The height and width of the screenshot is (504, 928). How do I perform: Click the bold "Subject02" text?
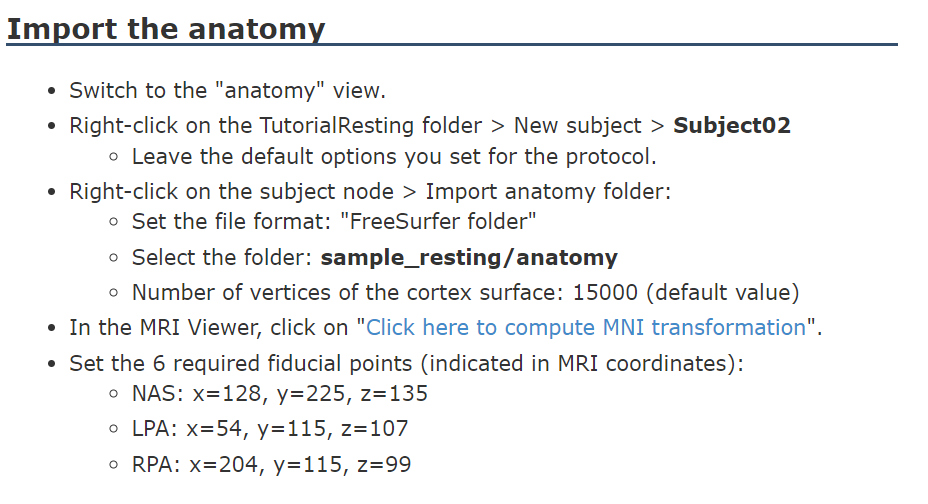tap(732, 125)
